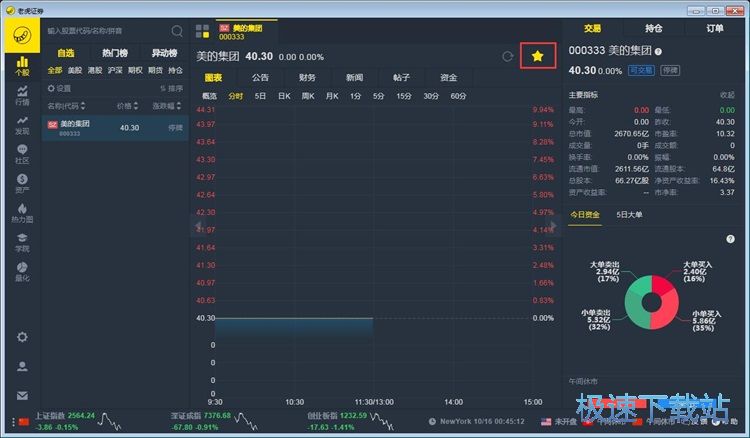Open the 帖子 posts tab

[401, 77]
